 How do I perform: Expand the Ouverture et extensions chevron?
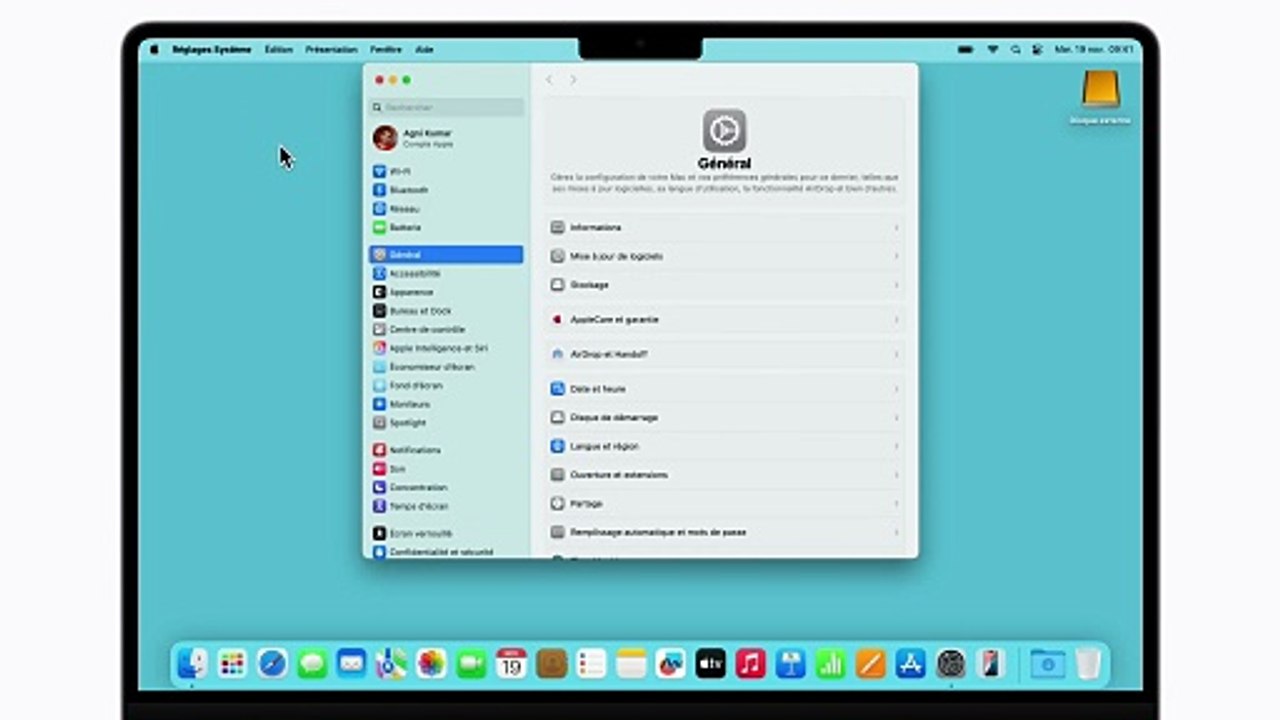click(x=896, y=475)
